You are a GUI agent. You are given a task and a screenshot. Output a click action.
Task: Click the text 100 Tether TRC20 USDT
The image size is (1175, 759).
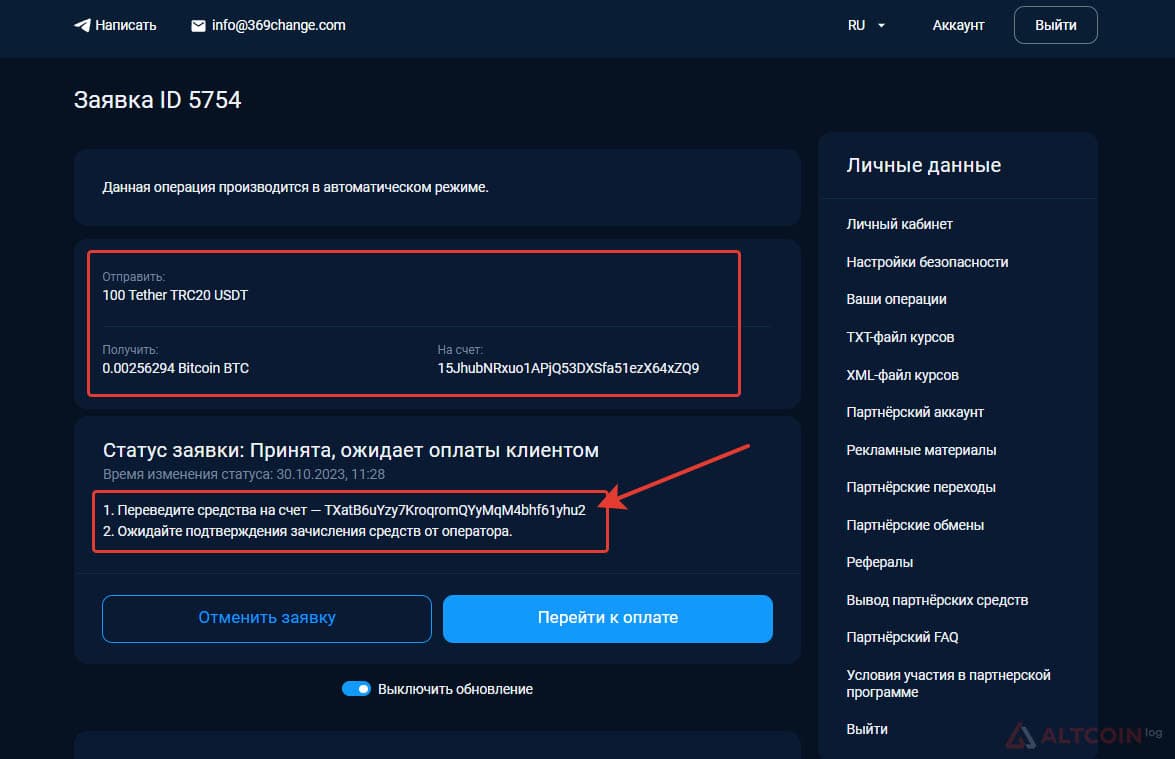175,295
